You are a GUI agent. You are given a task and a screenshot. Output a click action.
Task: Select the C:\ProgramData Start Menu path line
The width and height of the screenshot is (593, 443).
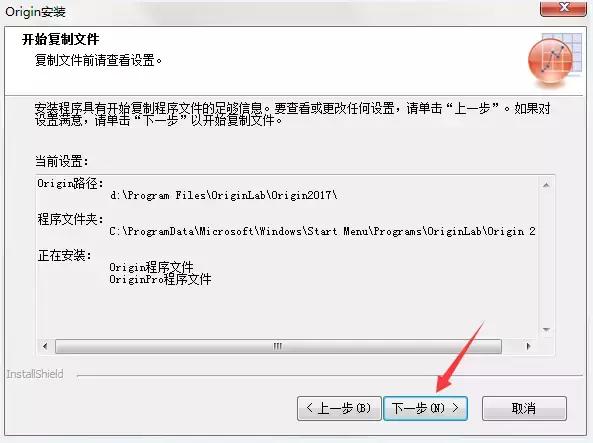click(322, 231)
